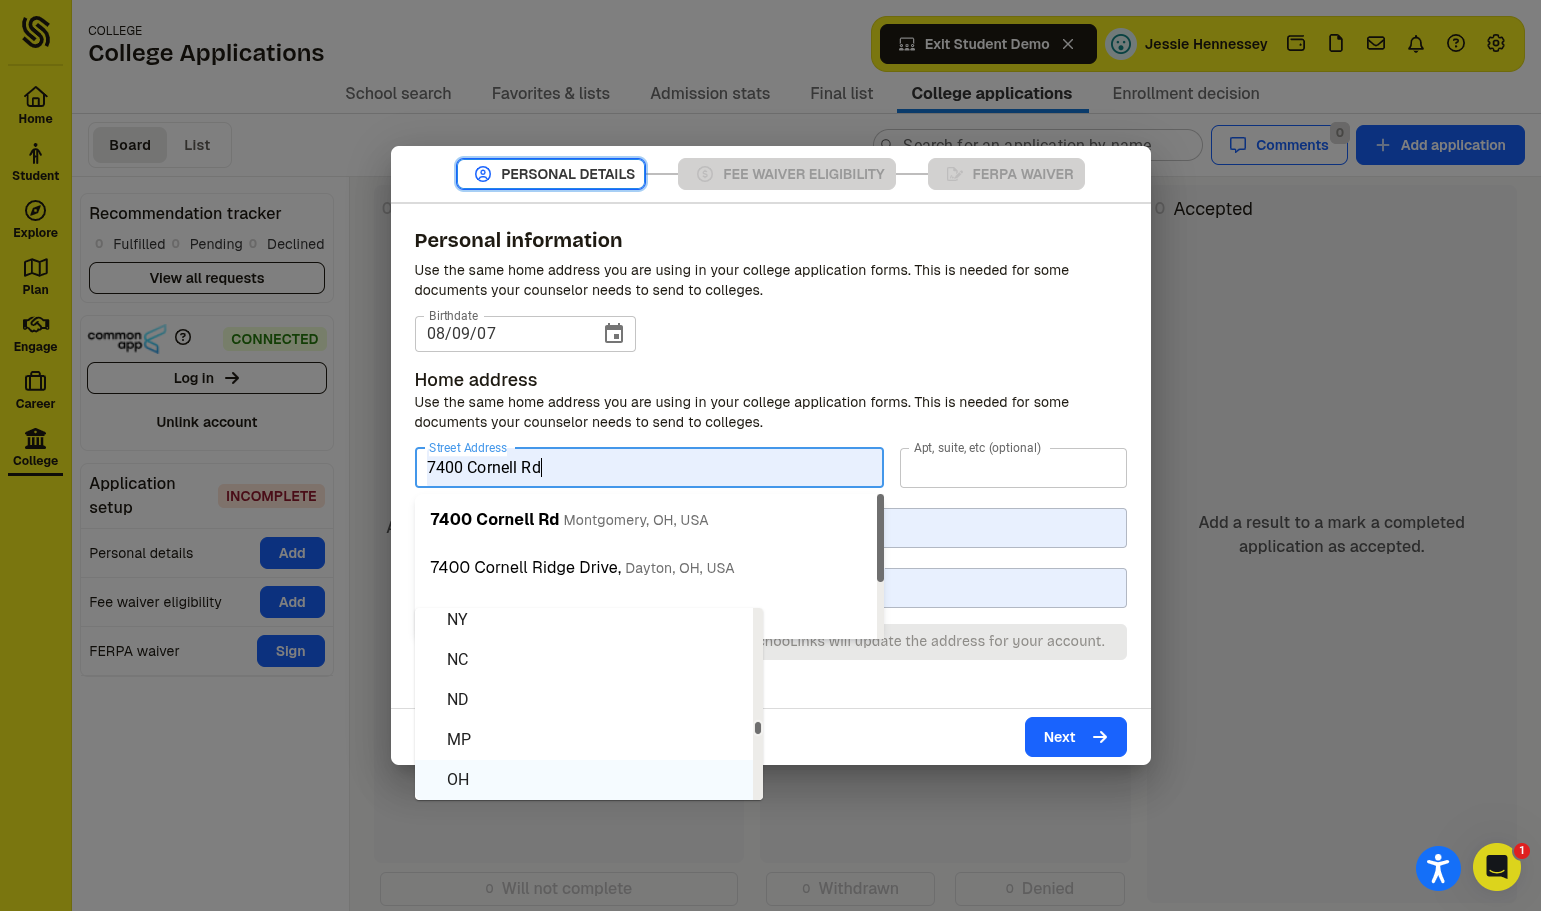Open the birthdate calendar picker icon
The image size is (1541, 911).
(614, 333)
